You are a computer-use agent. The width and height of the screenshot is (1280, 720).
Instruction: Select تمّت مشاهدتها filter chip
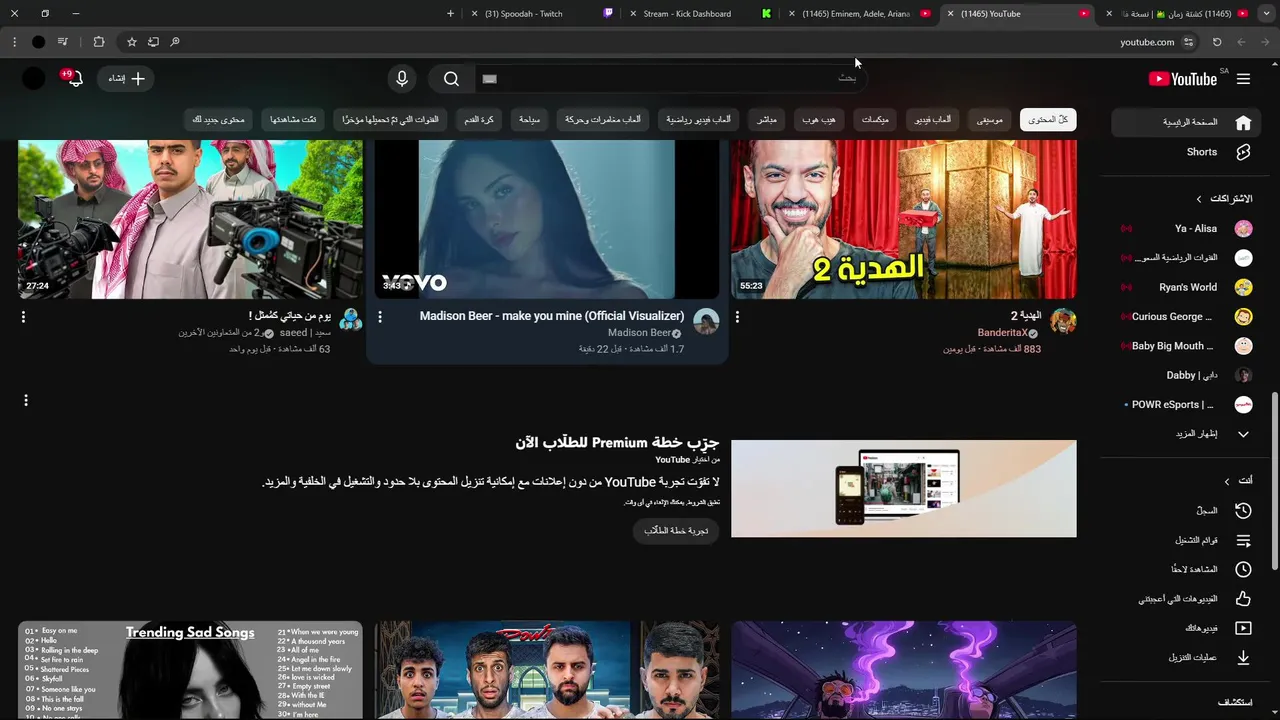pos(293,120)
